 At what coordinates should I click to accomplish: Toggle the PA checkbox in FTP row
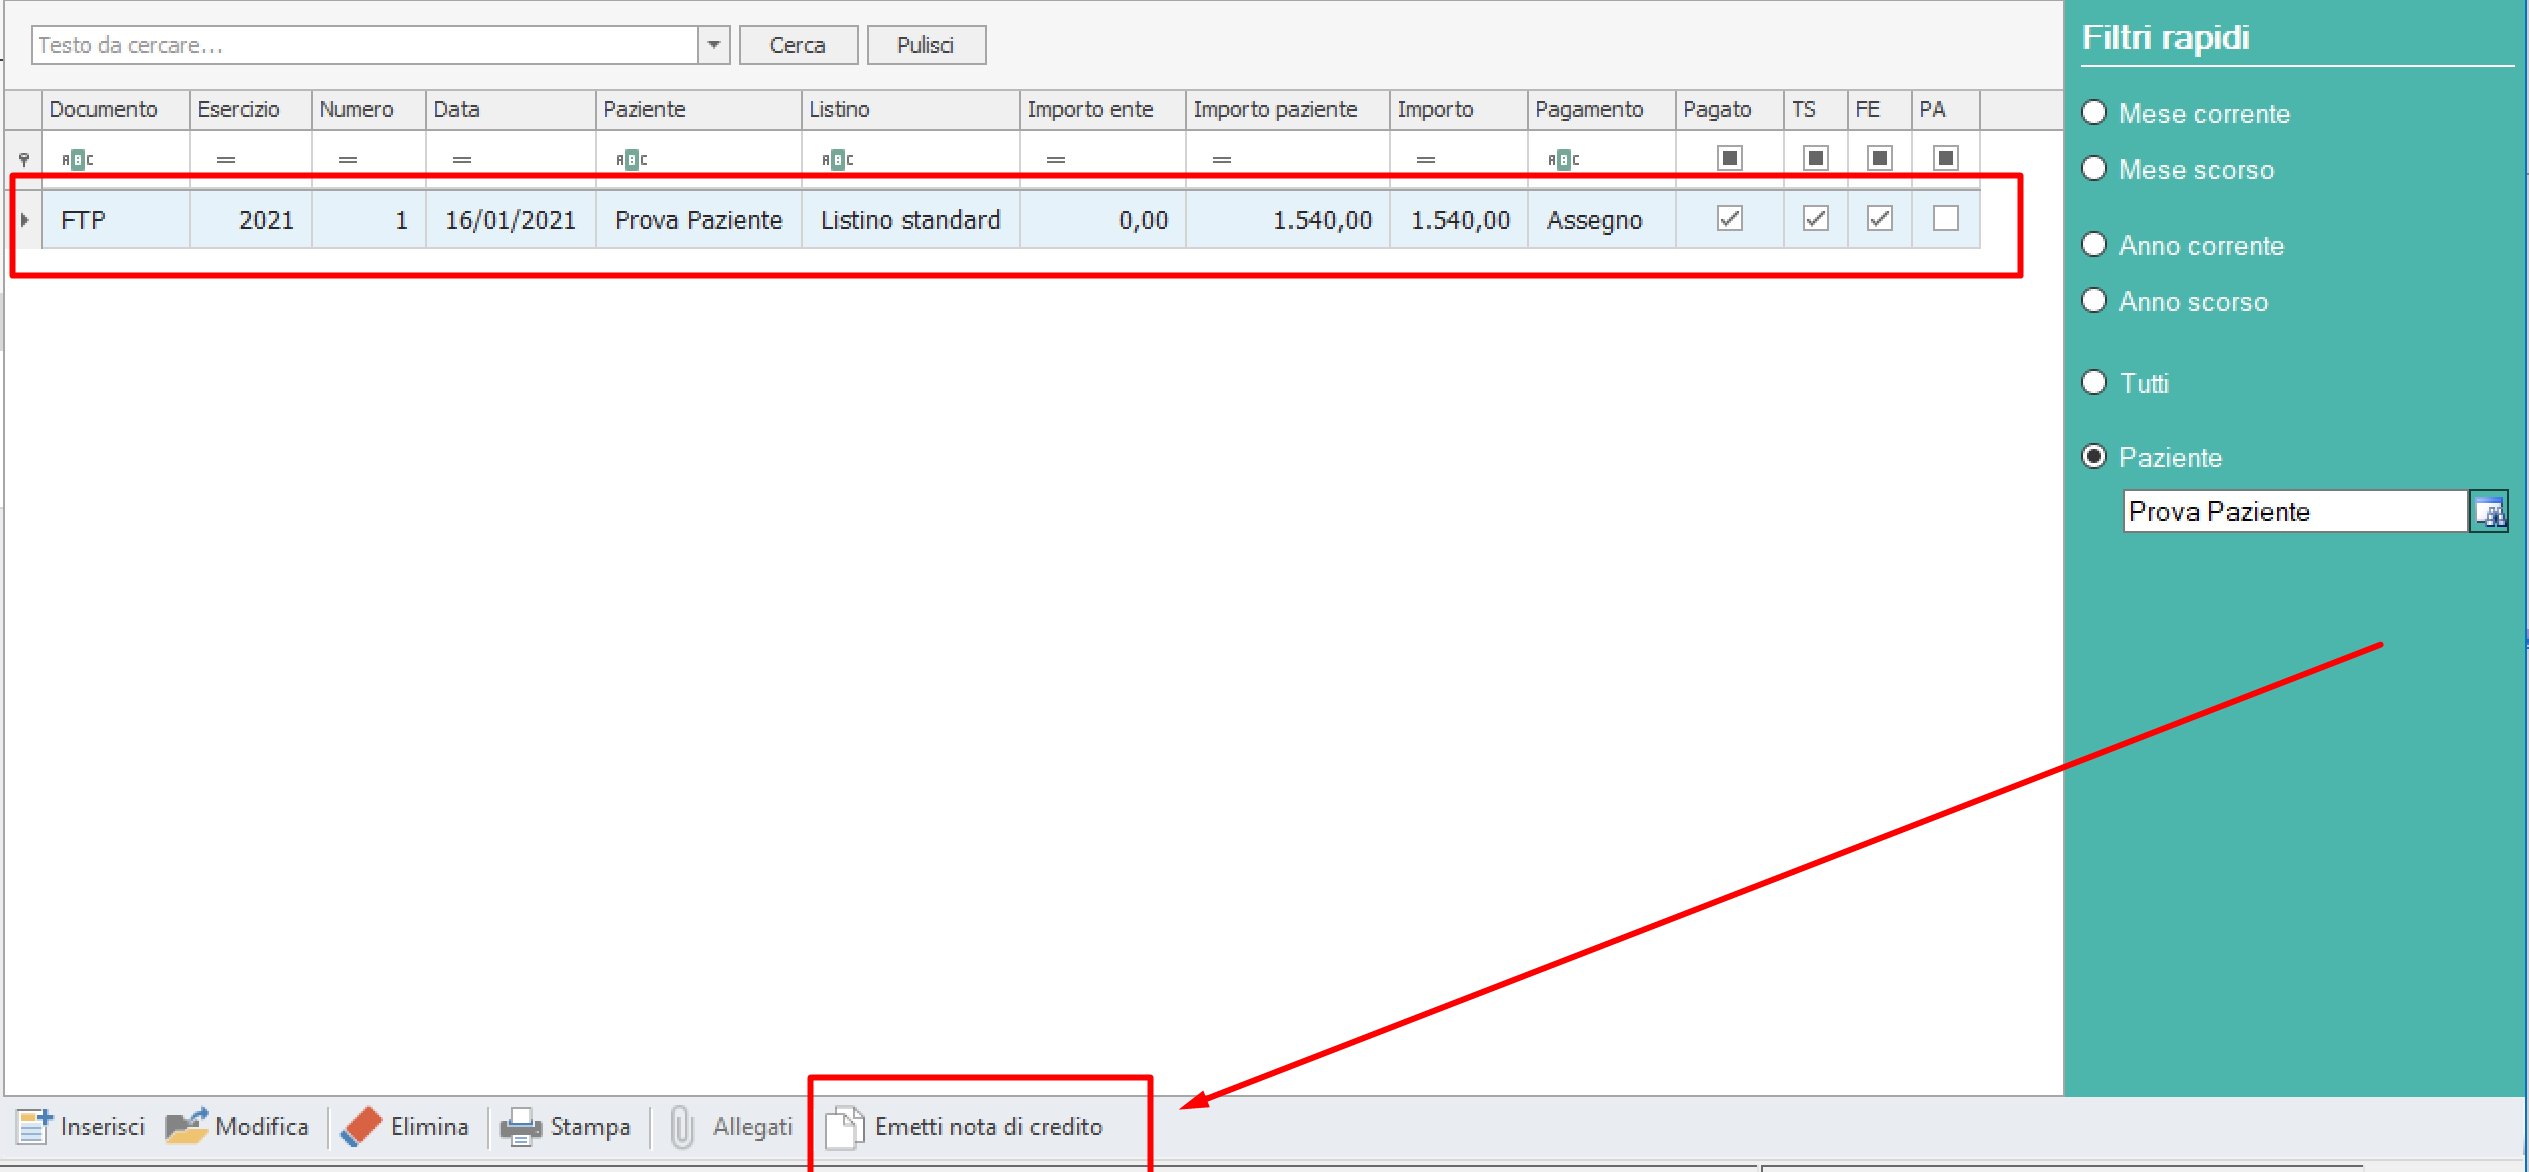(1945, 219)
